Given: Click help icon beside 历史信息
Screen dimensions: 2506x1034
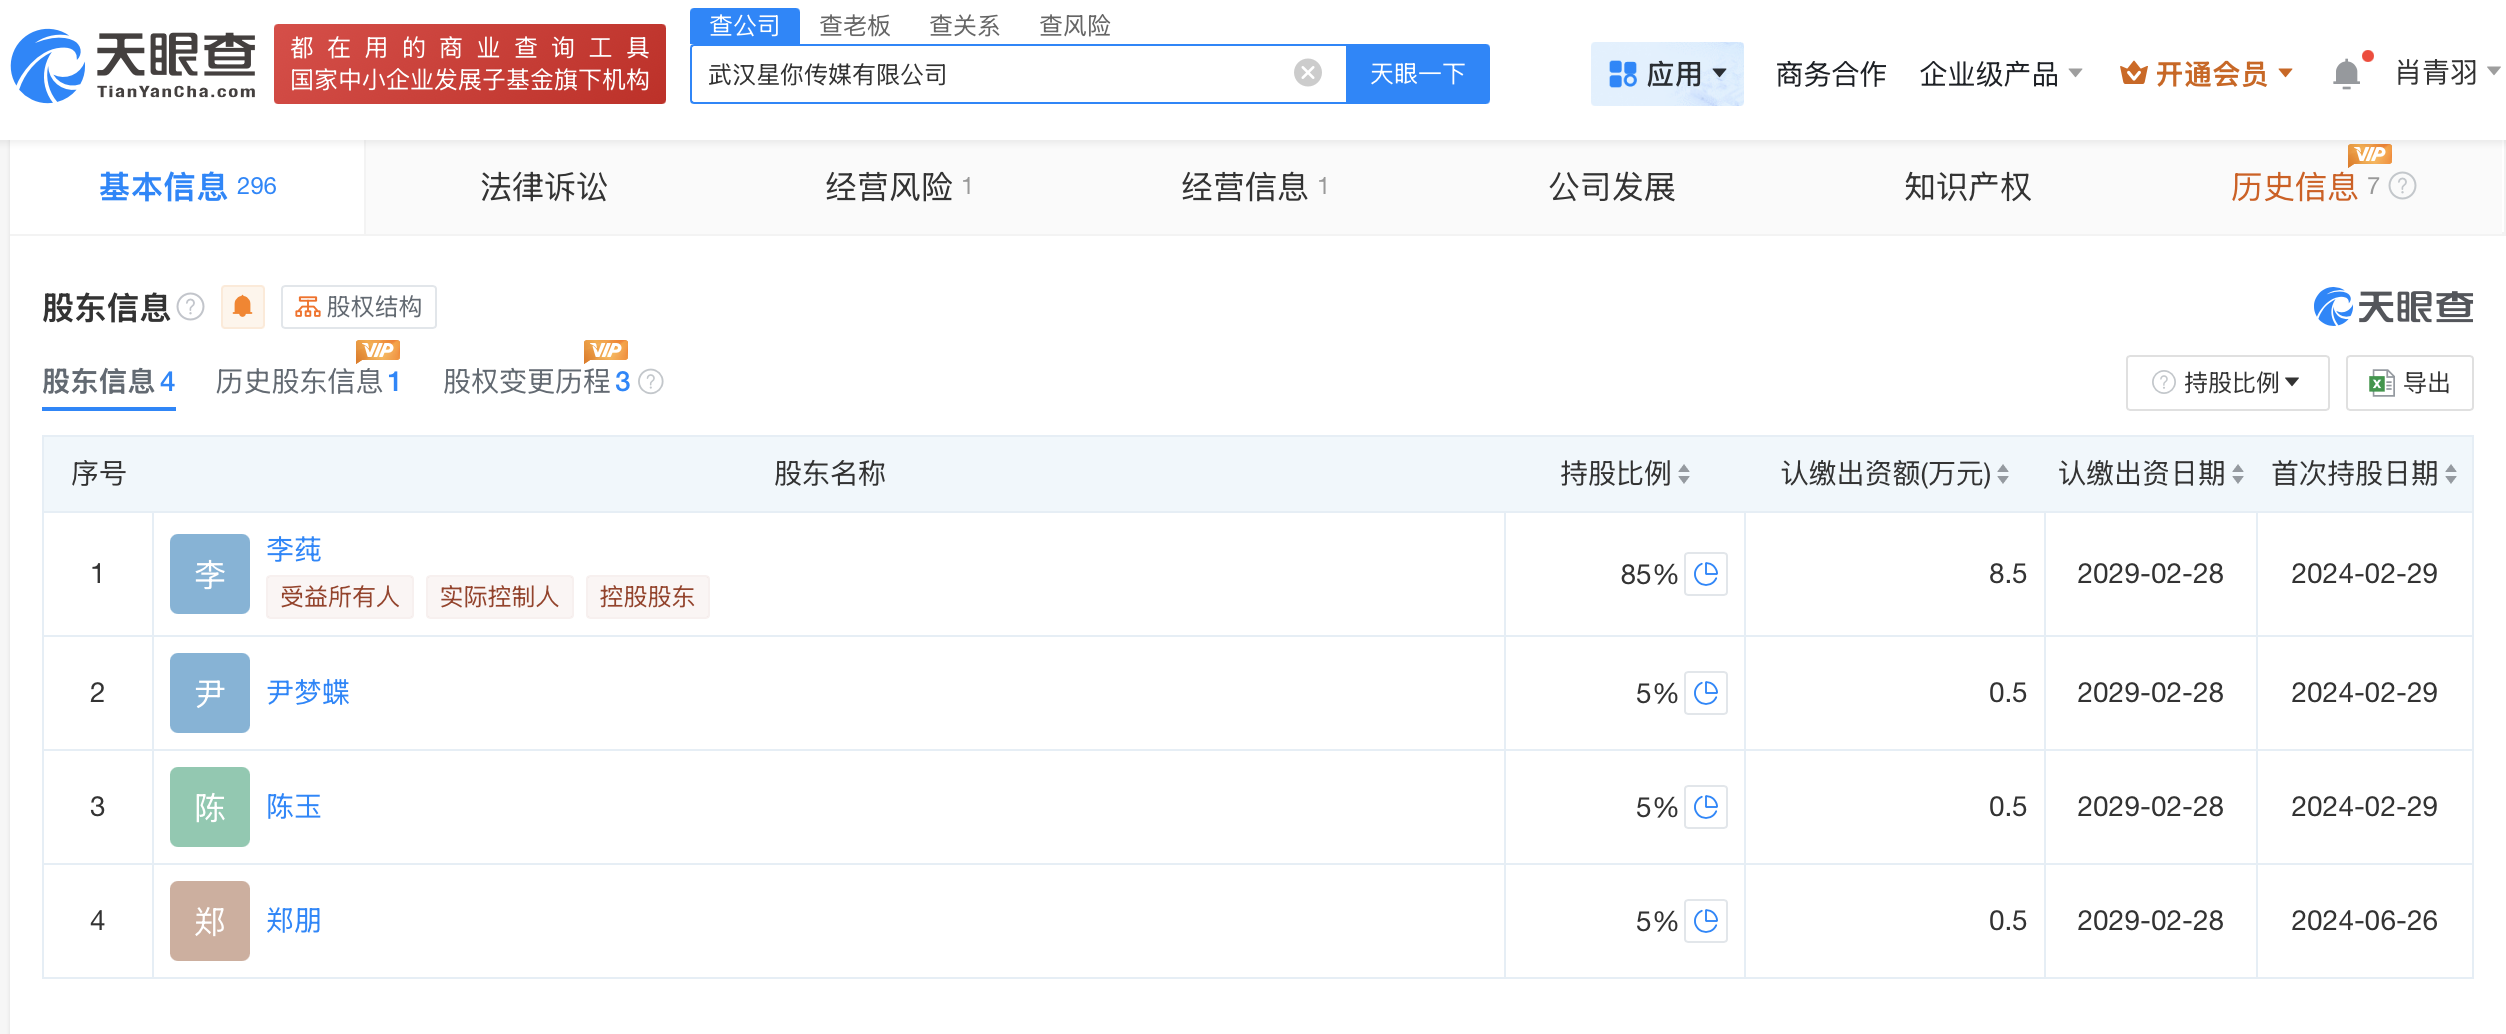Looking at the screenshot, I should pyautogui.click(x=2402, y=186).
